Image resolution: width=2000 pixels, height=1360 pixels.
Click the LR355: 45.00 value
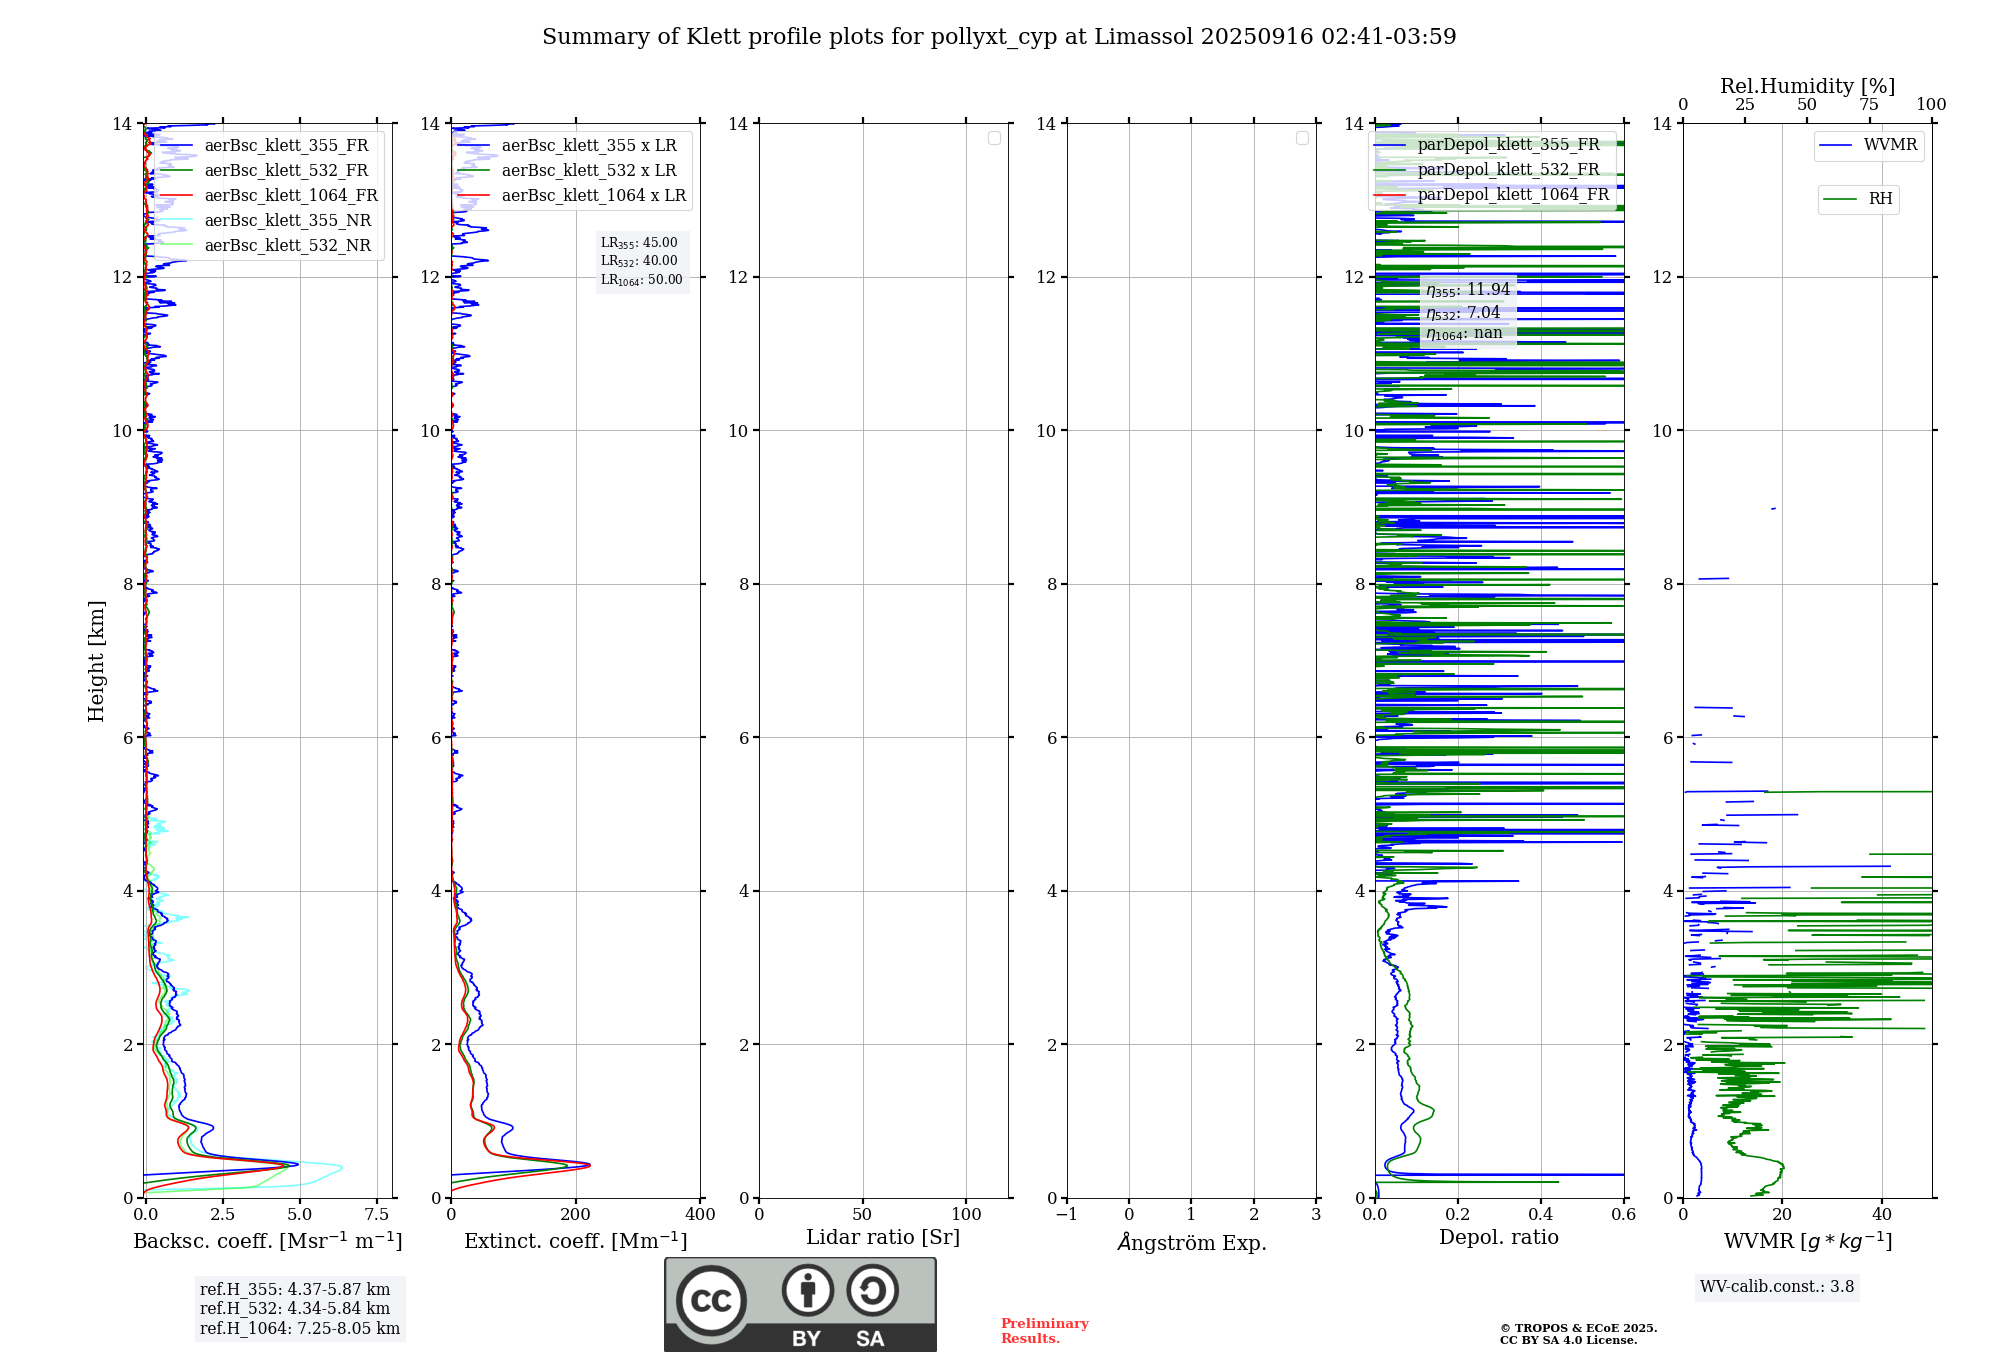pos(639,243)
